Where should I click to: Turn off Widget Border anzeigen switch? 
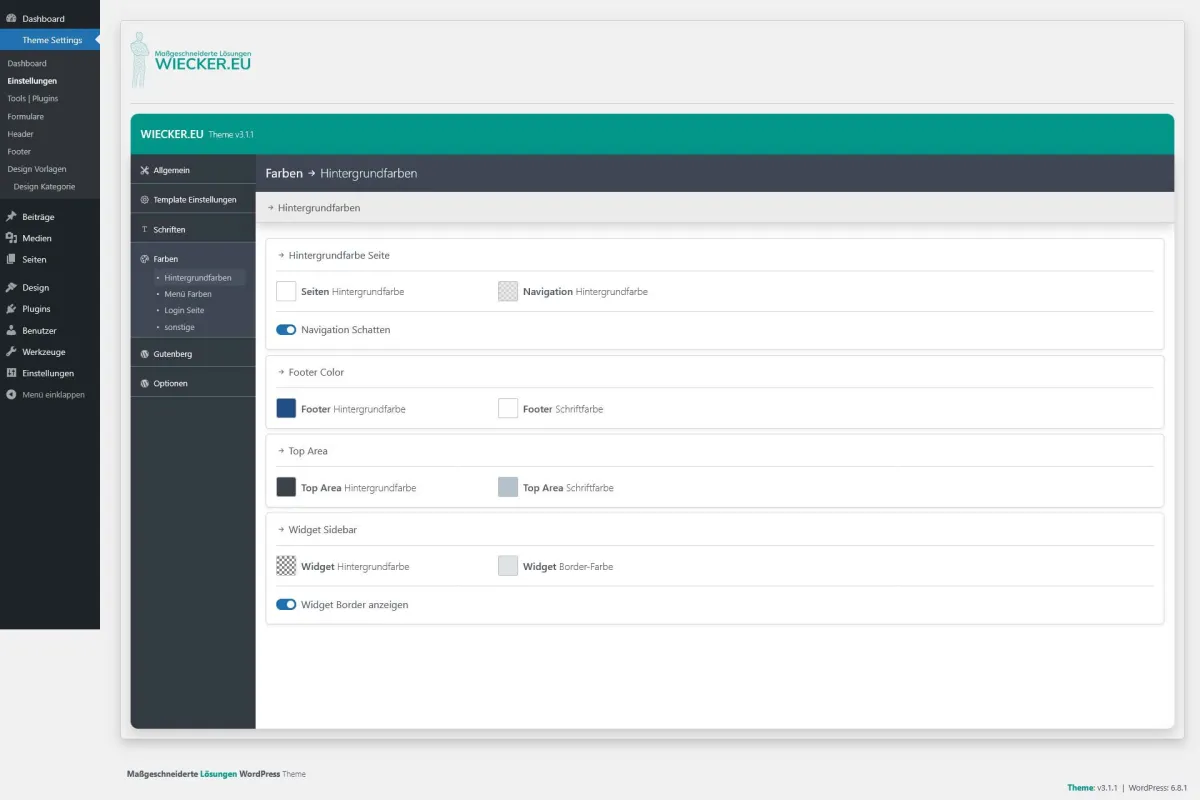click(286, 604)
